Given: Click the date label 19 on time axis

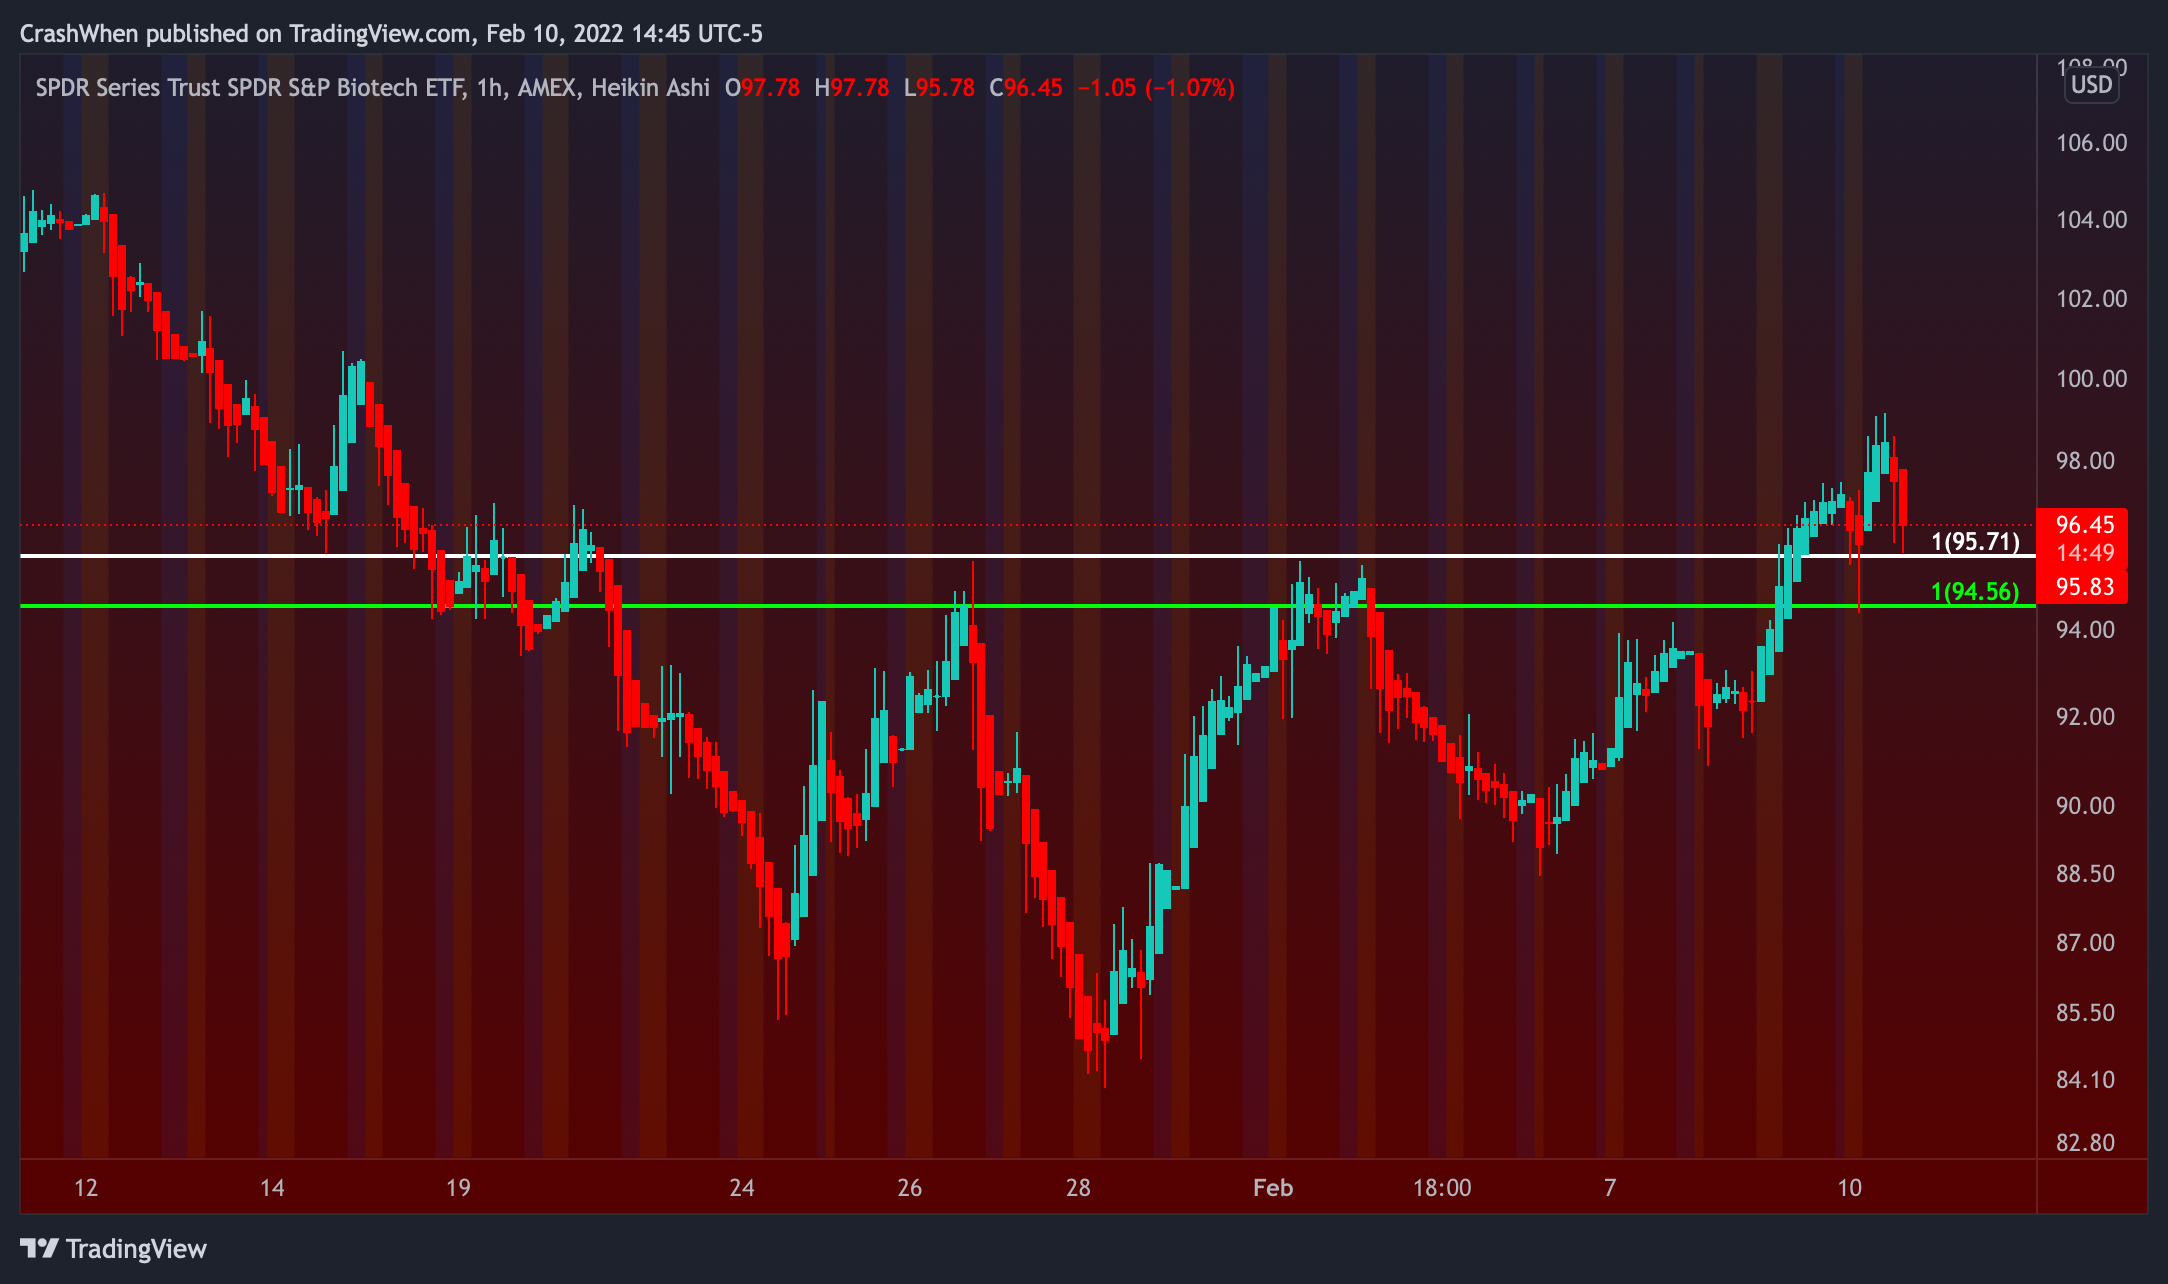Looking at the screenshot, I should (458, 1188).
